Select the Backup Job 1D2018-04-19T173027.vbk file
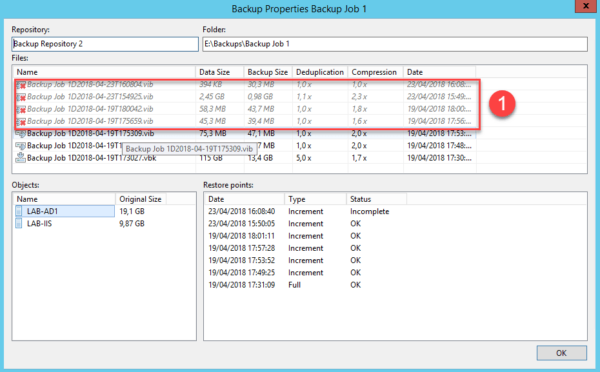The width and height of the screenshot is (600, 372). 91,158
